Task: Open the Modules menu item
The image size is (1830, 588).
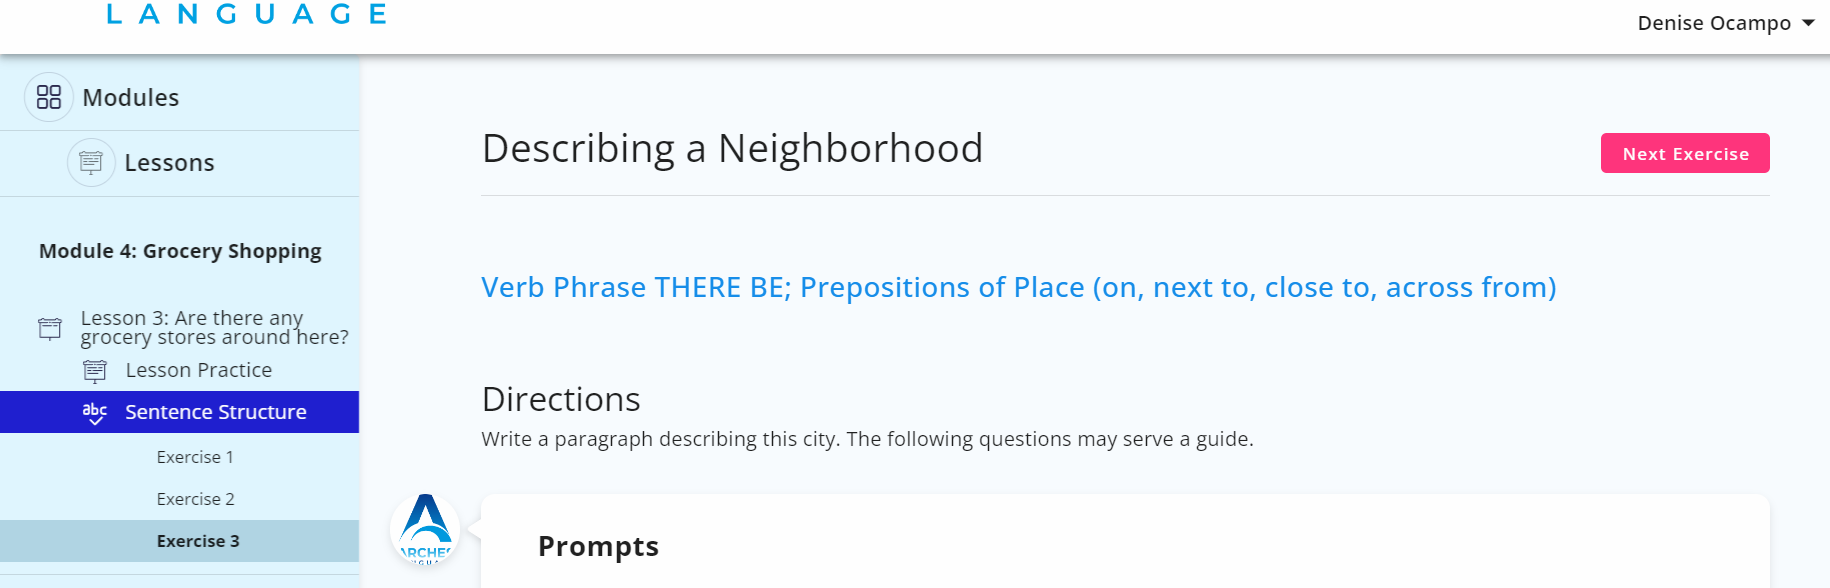Action: tap(180, 97)
